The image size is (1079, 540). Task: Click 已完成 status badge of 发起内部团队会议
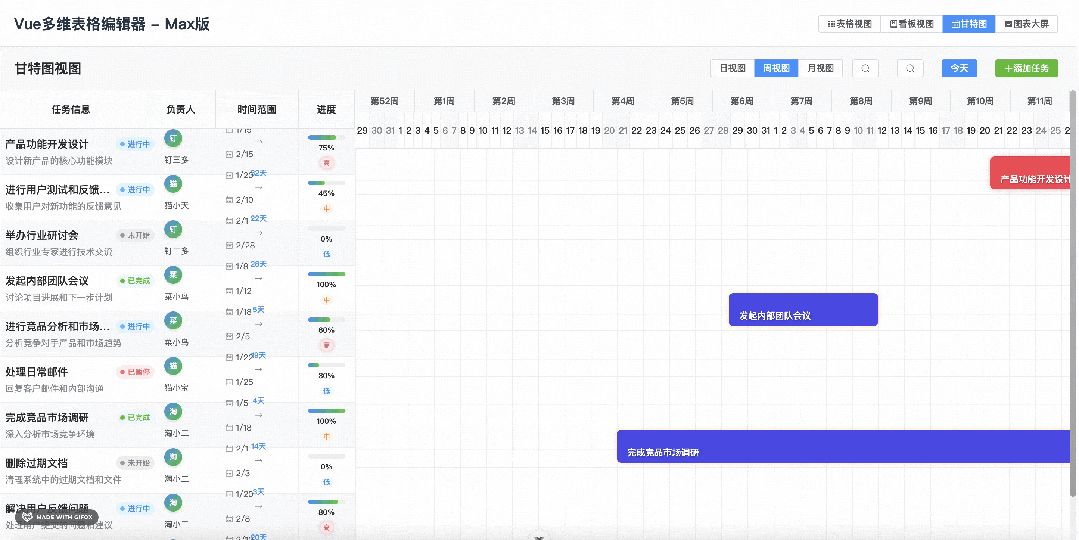(135, 281)
